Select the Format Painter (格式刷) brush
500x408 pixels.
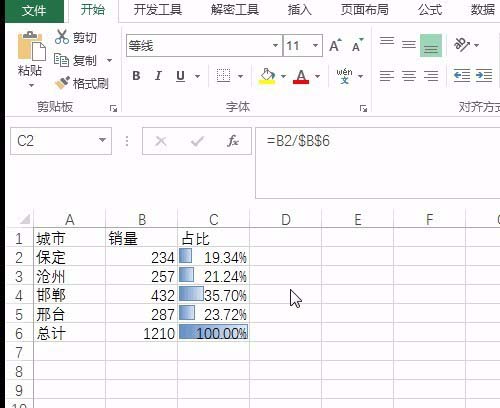coord(62,83)
